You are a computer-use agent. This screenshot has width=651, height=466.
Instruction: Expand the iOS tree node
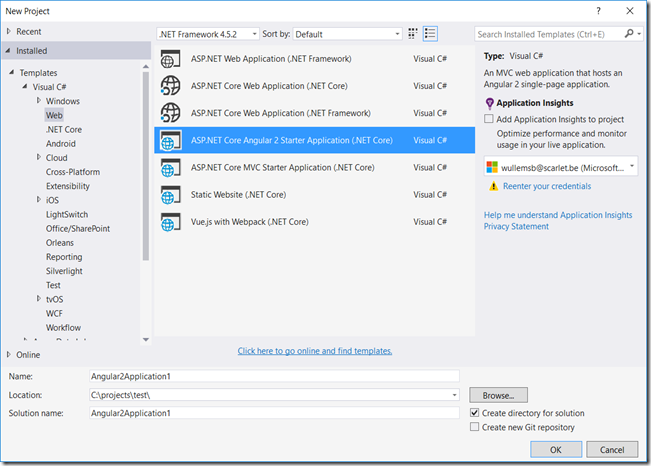point(39,200)
